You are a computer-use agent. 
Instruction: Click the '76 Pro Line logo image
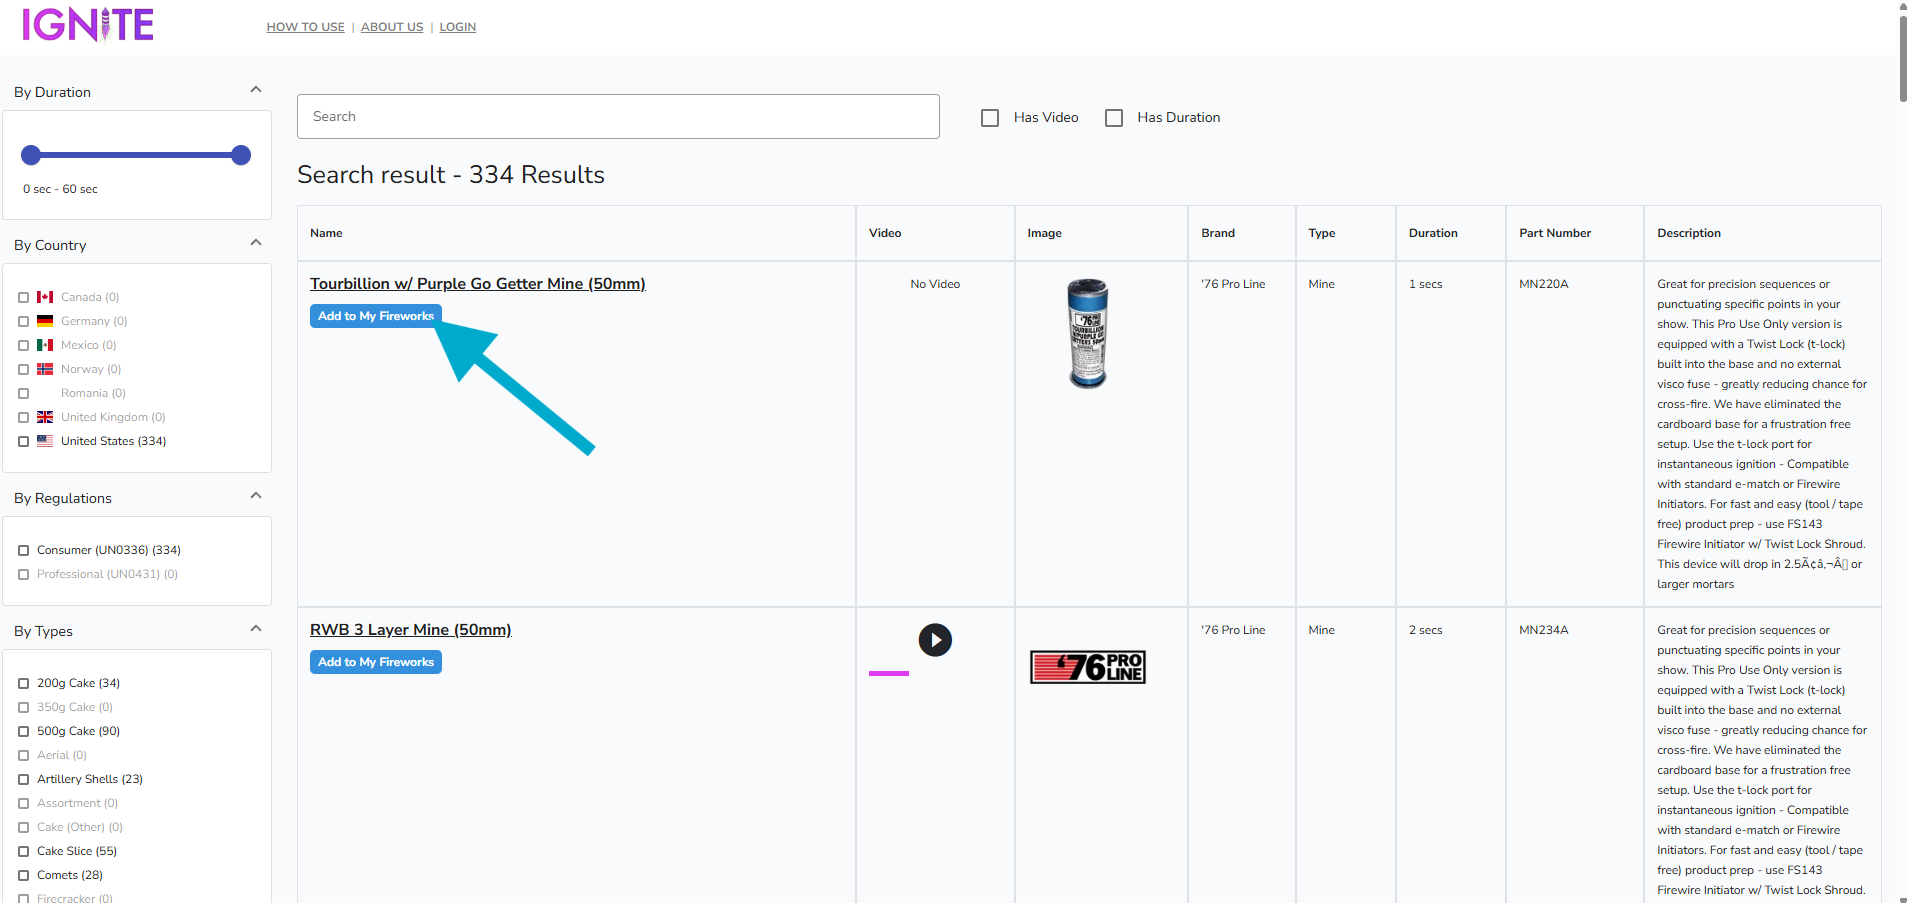1087,667
